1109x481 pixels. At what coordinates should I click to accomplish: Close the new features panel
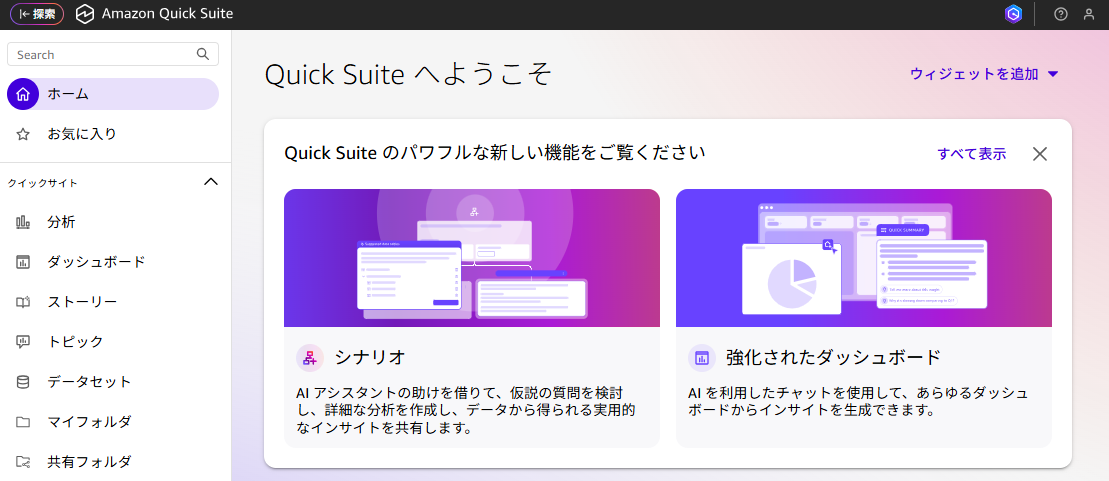click(x=1040, y=154)
